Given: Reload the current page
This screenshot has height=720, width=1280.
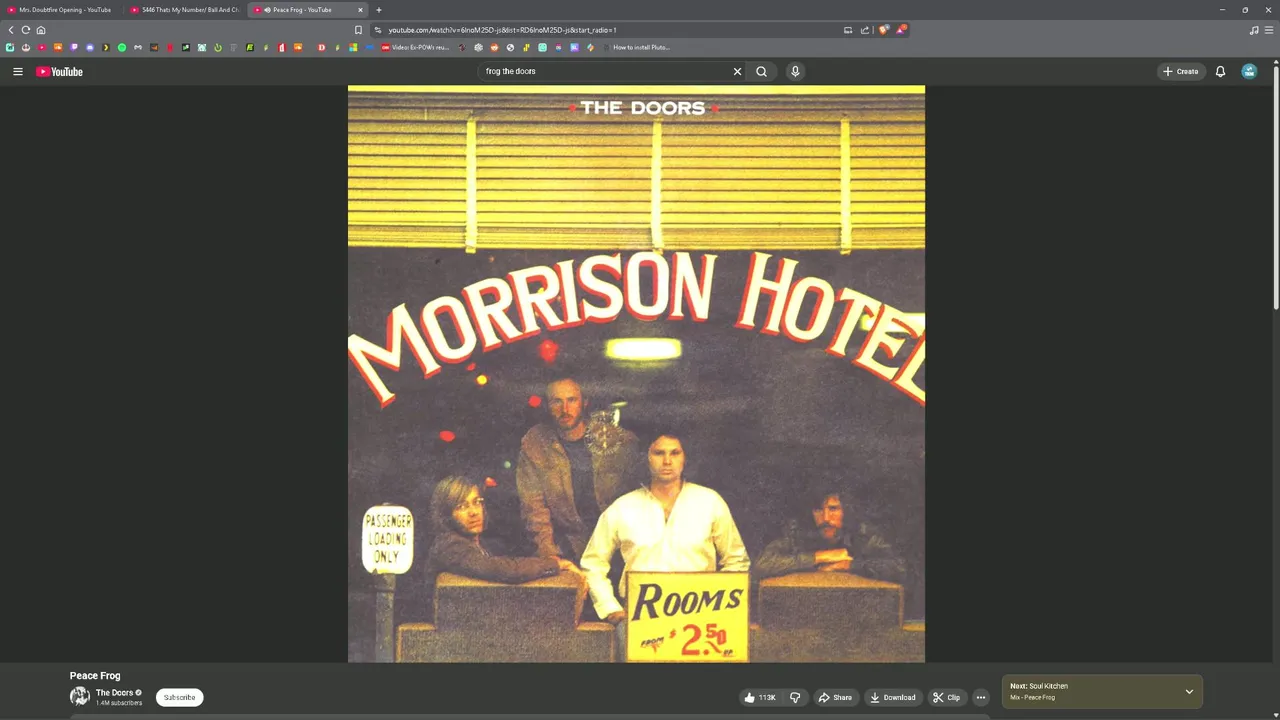Looking at the screenshot, I should click(x=26, y=30).
